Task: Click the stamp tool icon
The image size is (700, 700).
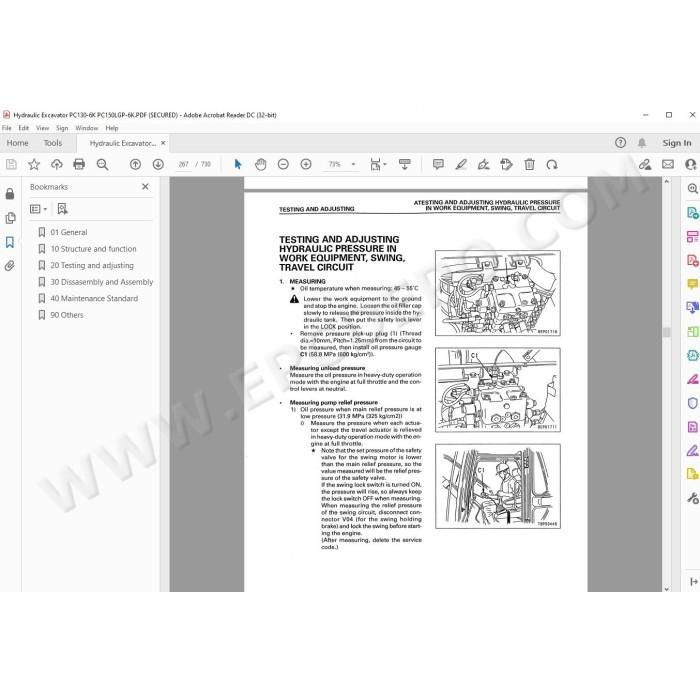Action: point(506,165)
